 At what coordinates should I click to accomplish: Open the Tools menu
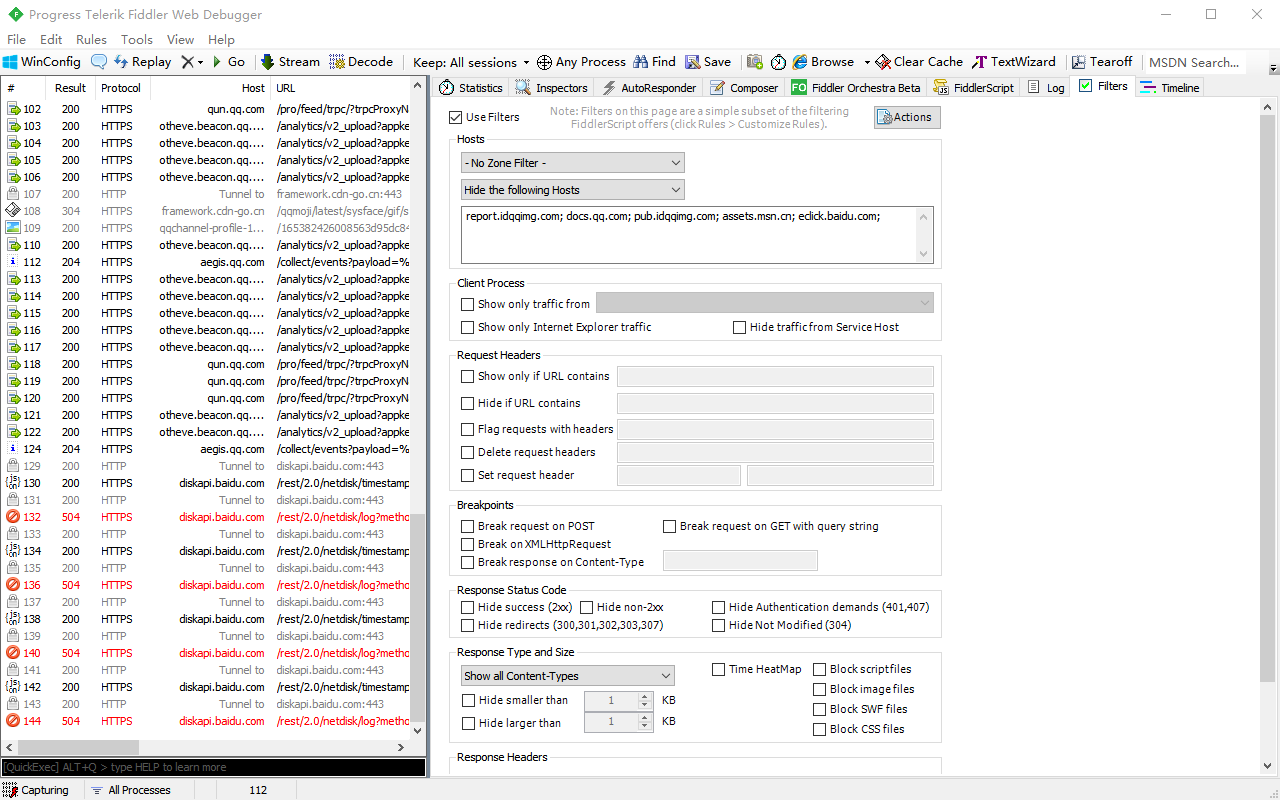tap(137, 40)
